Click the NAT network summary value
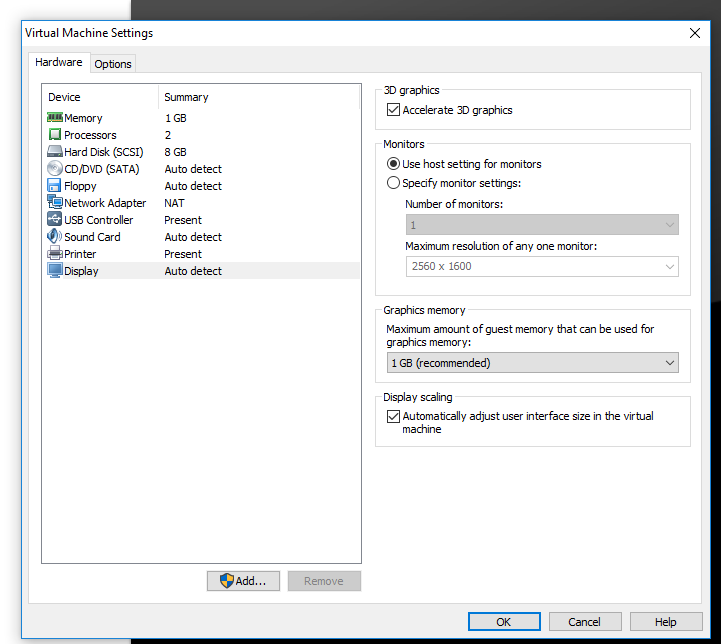 coord(174,203)
